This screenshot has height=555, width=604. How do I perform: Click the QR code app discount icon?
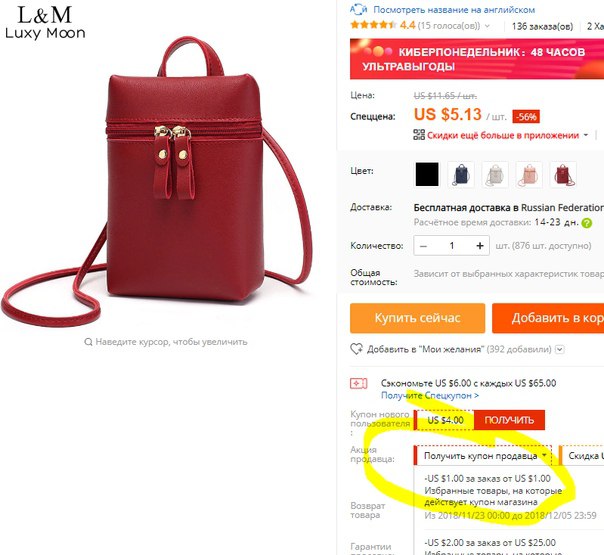[x=419, y=135]
